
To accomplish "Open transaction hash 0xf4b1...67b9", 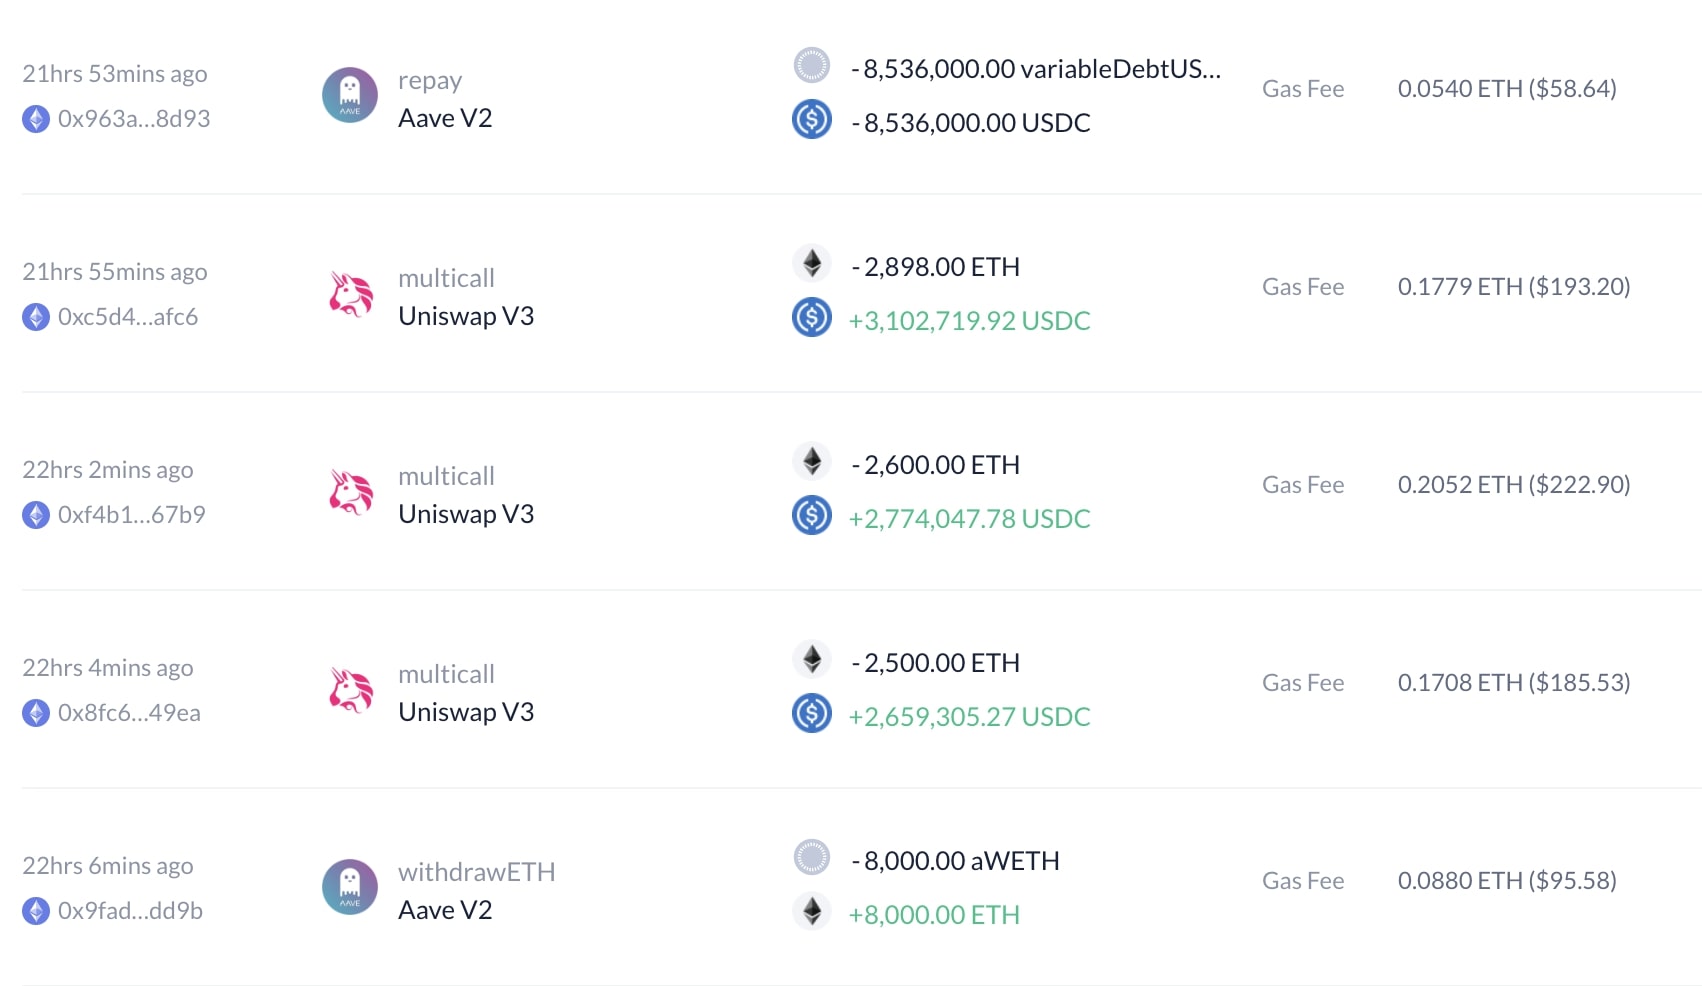I will pos(131,515).
